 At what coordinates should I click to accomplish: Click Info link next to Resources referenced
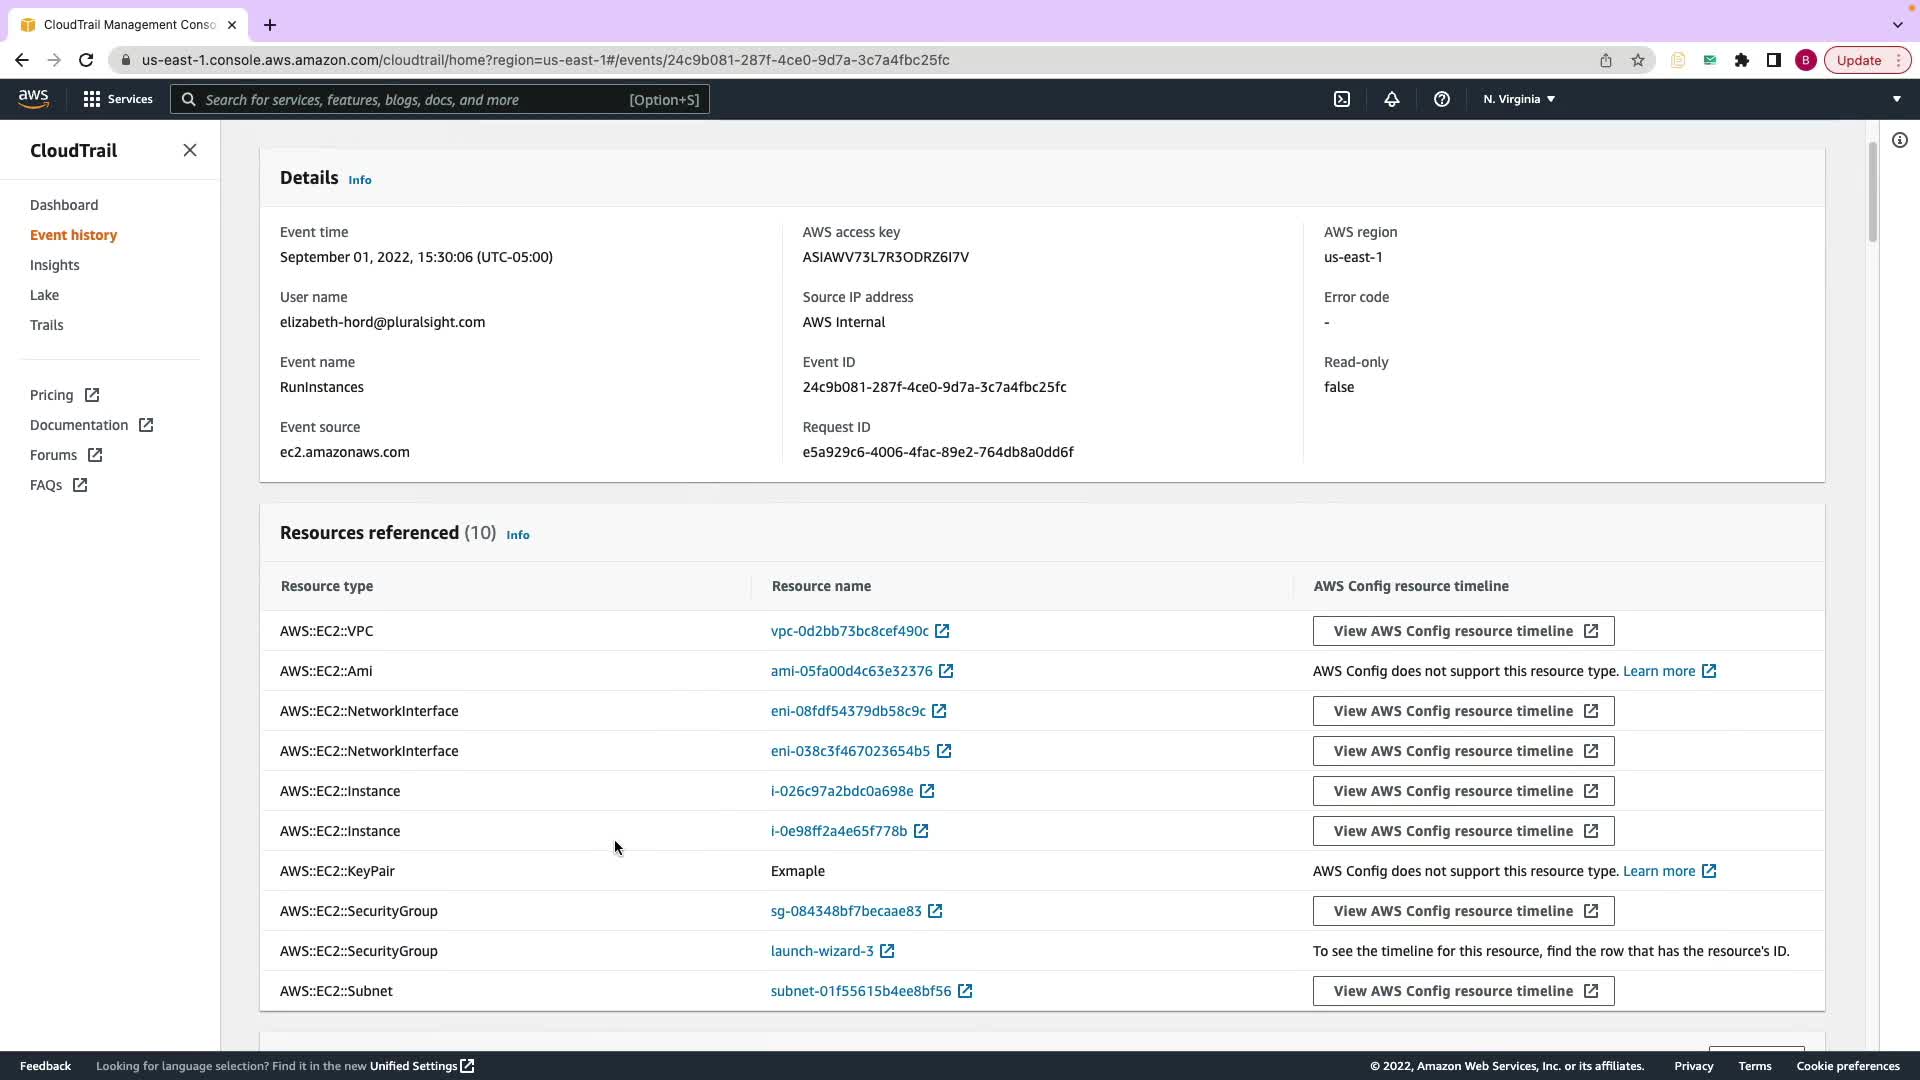pos(517,535)
